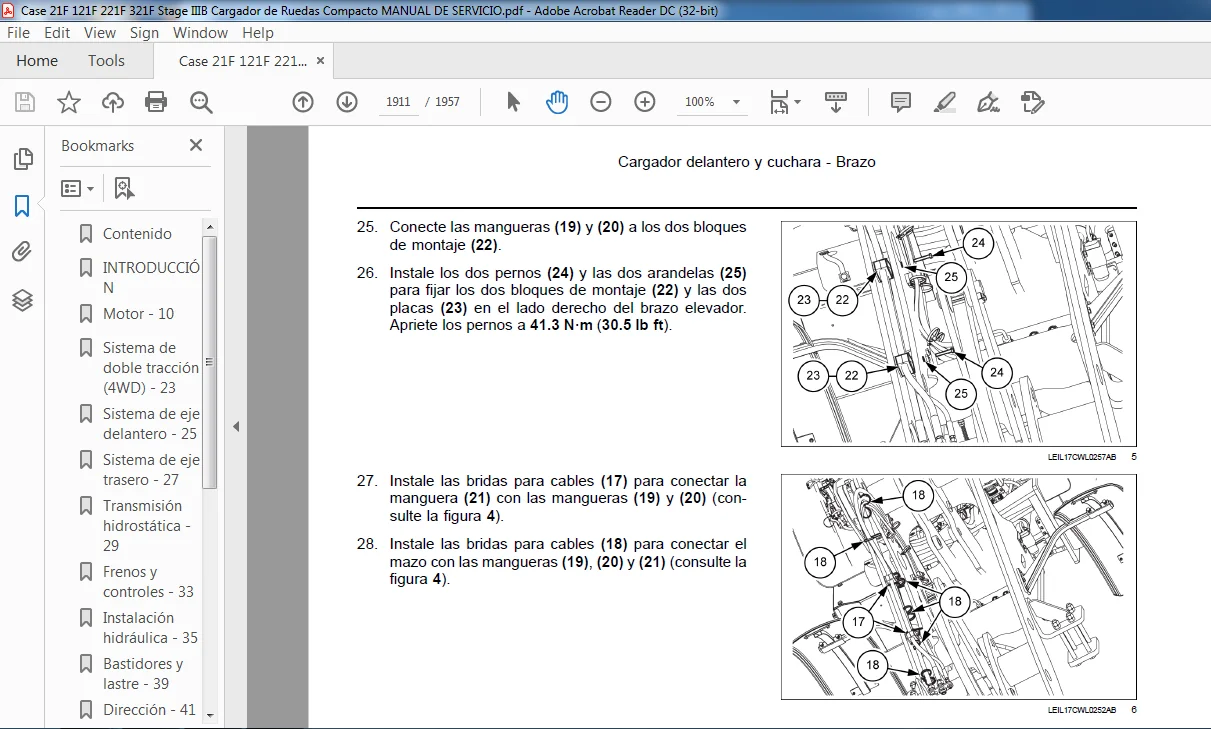This screenshot has width=1211, height=729.
Task: Click the figure 6 cable ties diagram
Action: (x=958, y=587)
